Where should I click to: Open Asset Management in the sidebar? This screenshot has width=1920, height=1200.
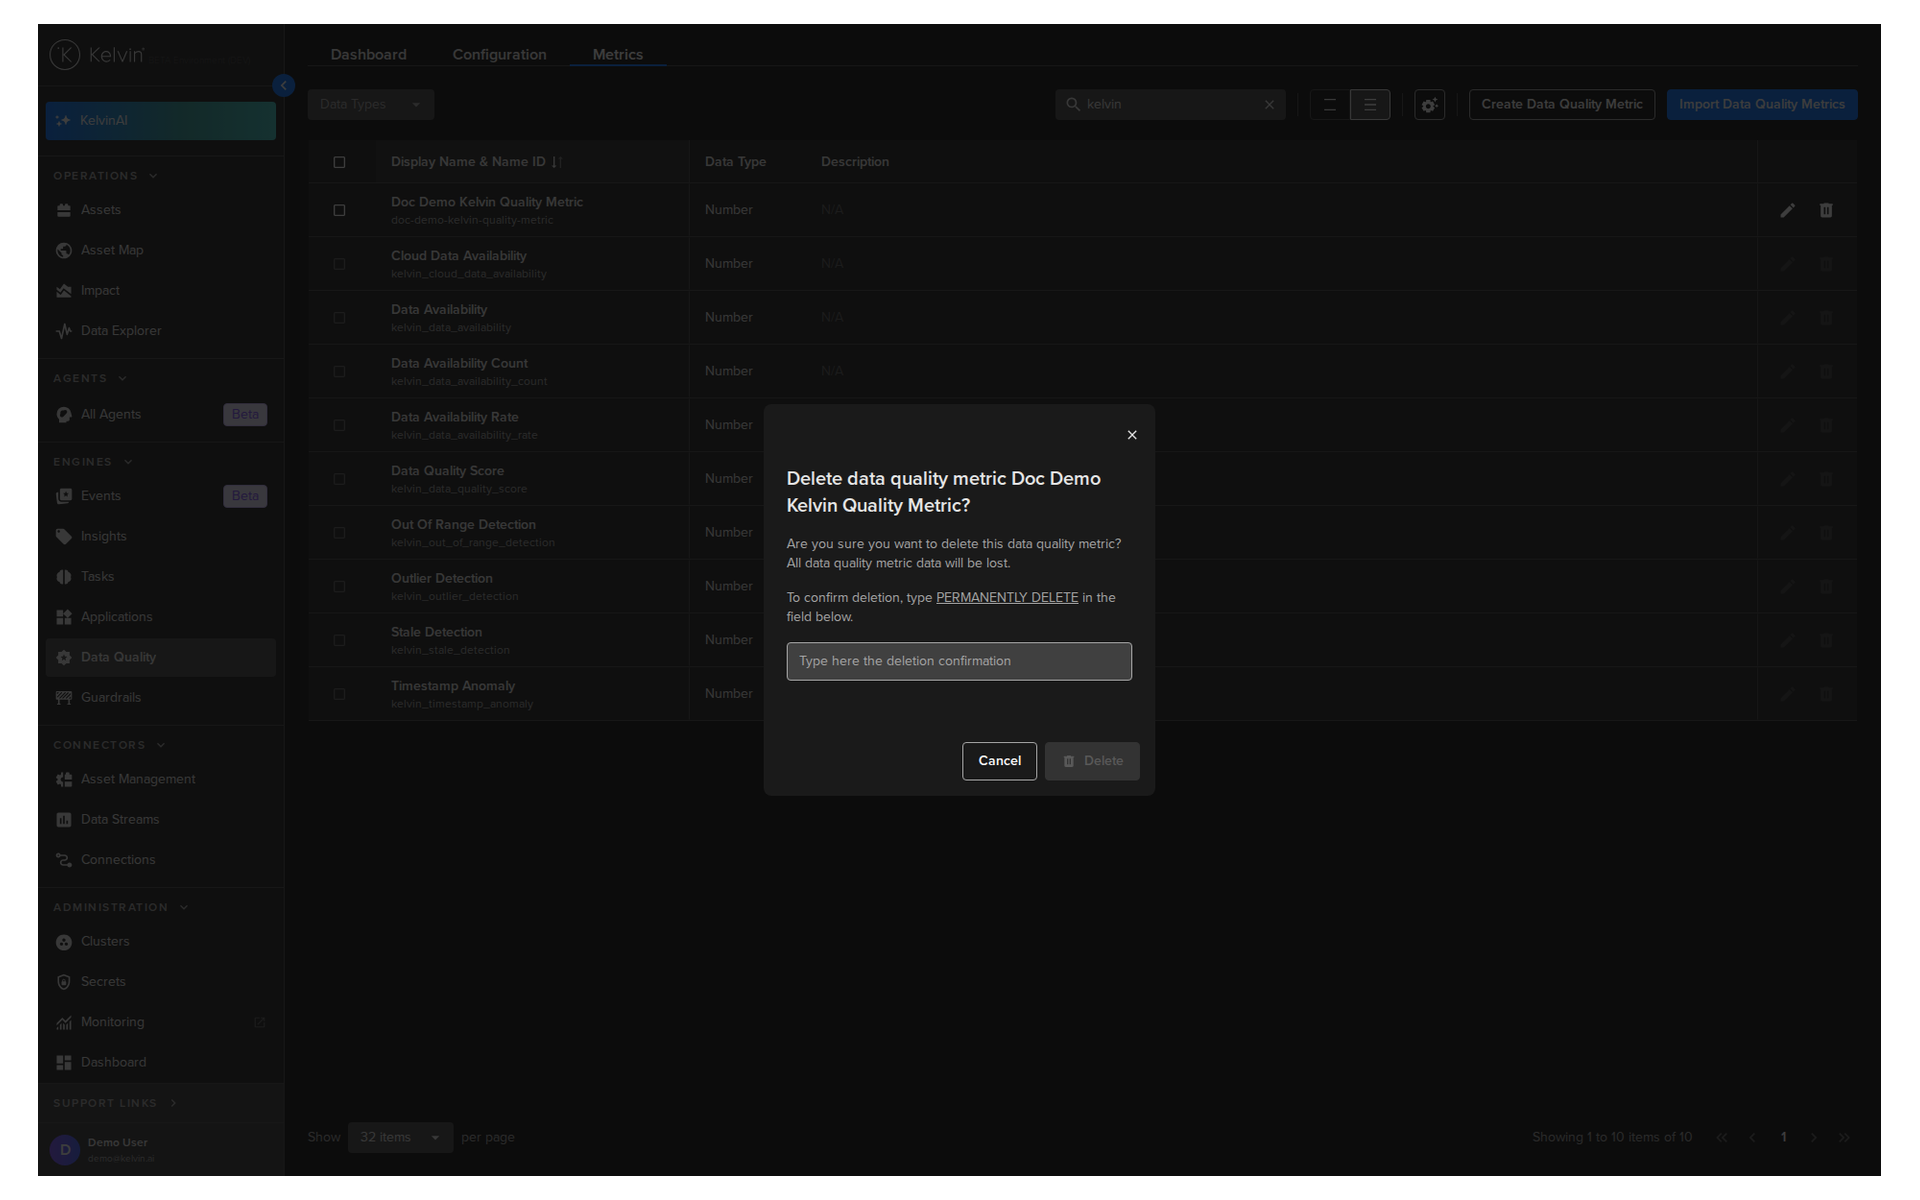click(x=160, y=780)
